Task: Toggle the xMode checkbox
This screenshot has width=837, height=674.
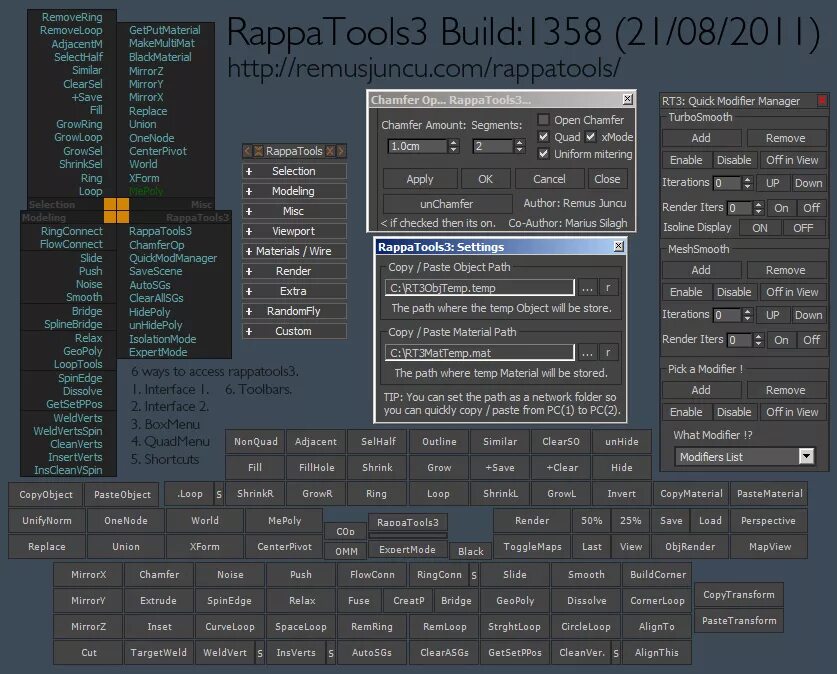Action: point(590,137)
